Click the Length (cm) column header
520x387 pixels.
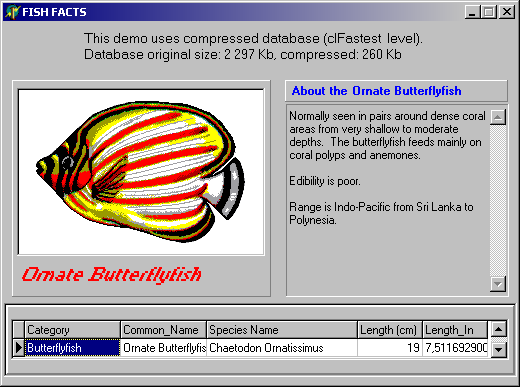[390, 330]
